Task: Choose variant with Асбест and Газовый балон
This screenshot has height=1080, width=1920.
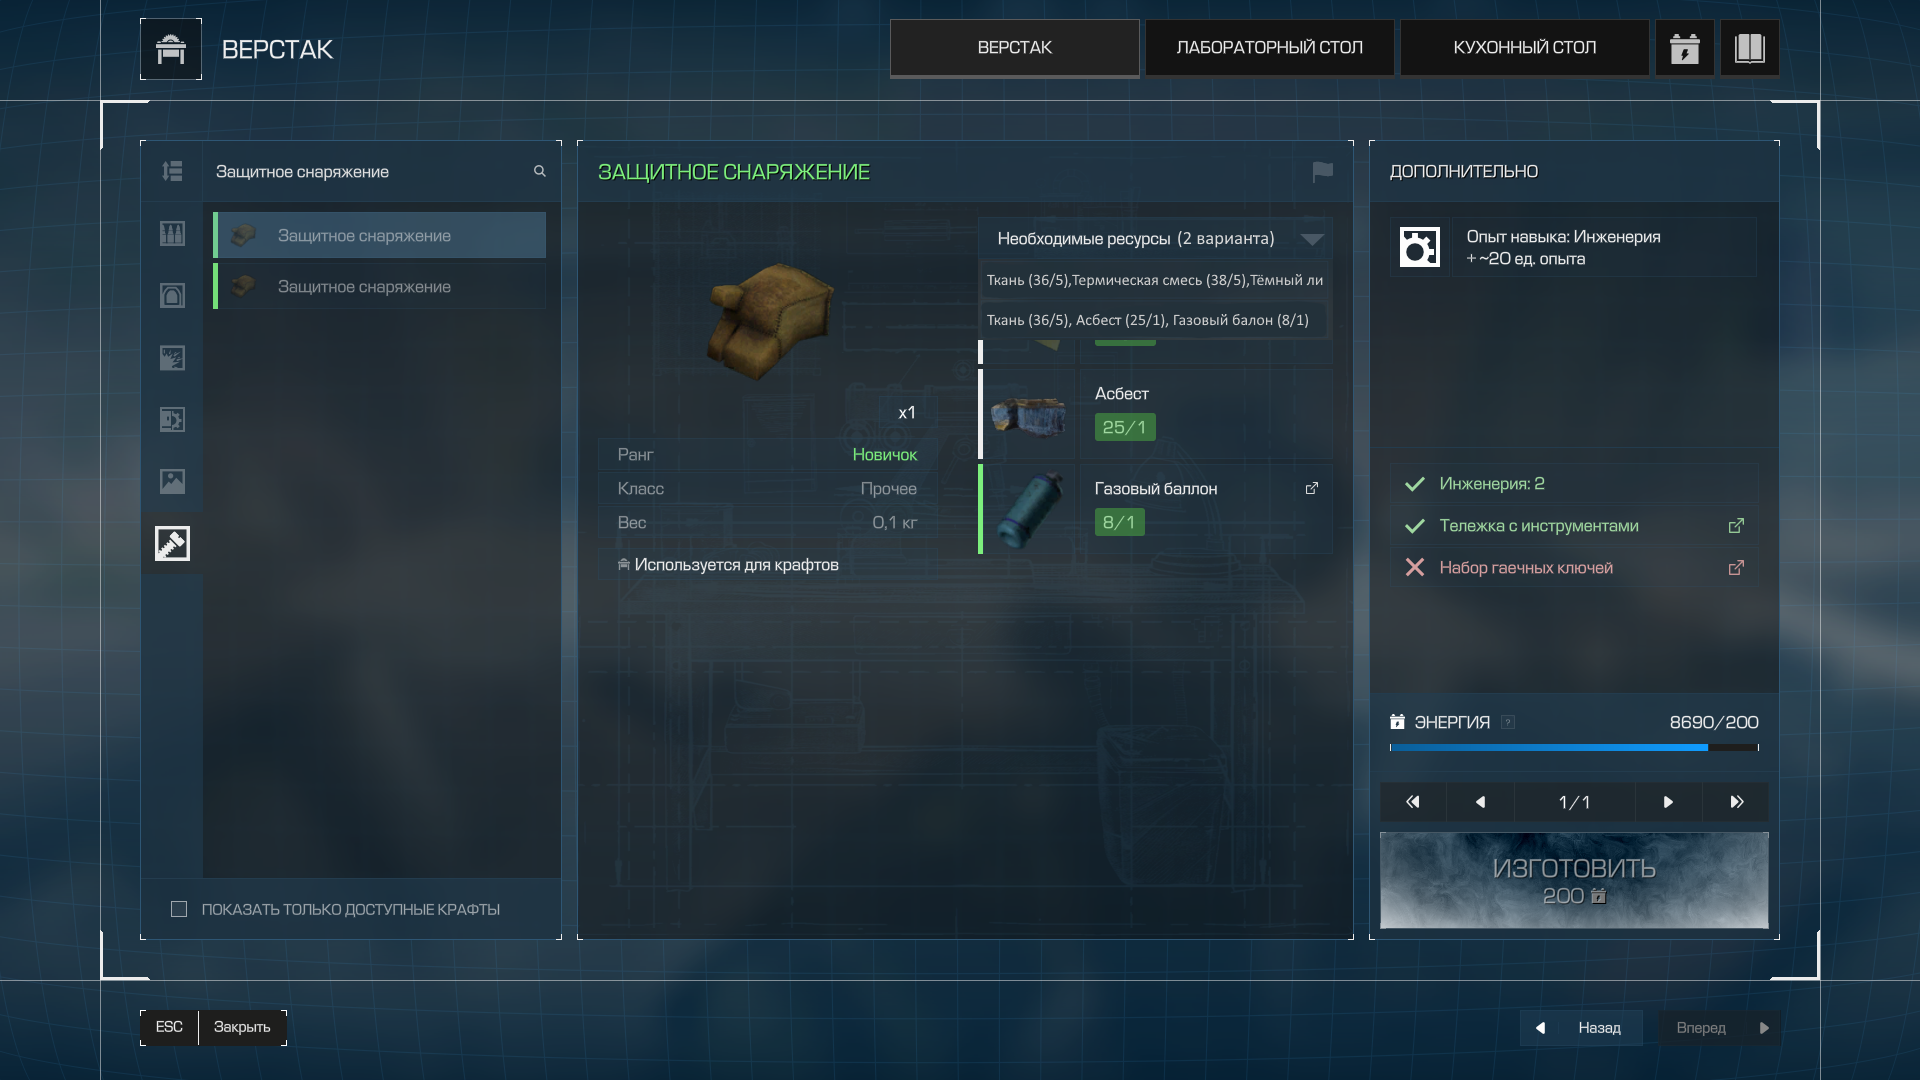Action: pyautogui.click(x=1154, y=320)
